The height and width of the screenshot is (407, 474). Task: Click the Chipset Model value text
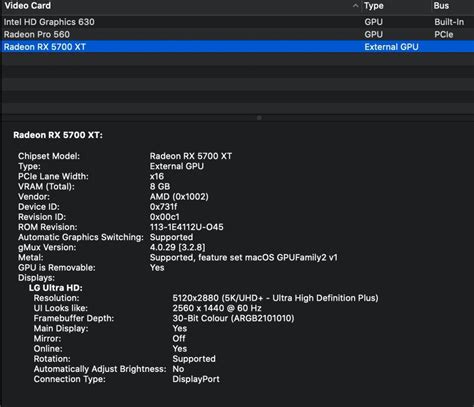(x=191, y=156)
